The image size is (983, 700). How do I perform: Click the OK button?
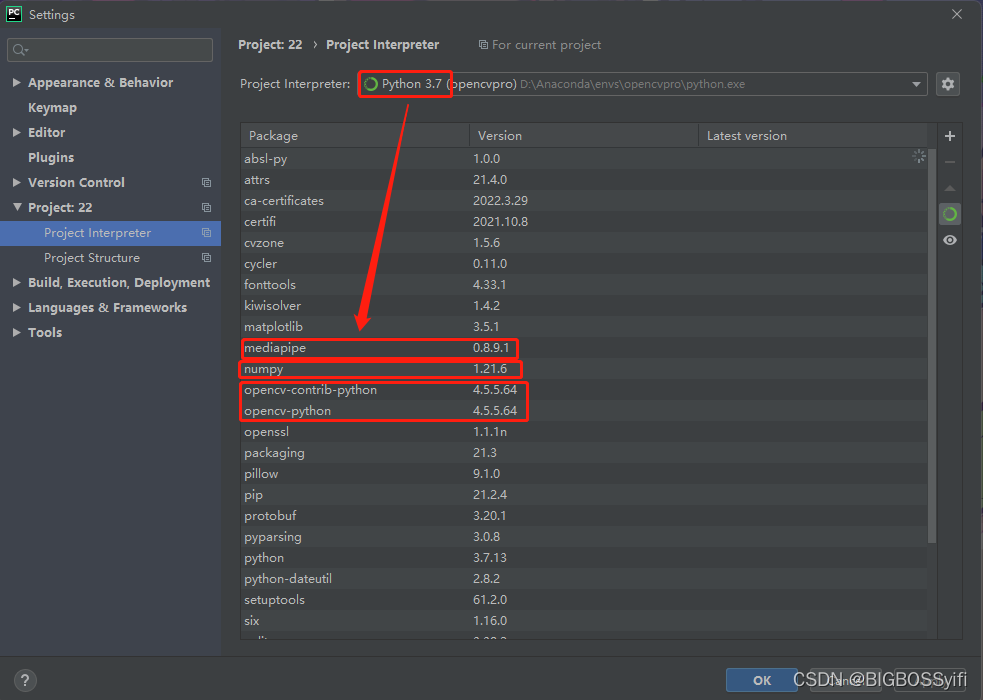point(762,680)
